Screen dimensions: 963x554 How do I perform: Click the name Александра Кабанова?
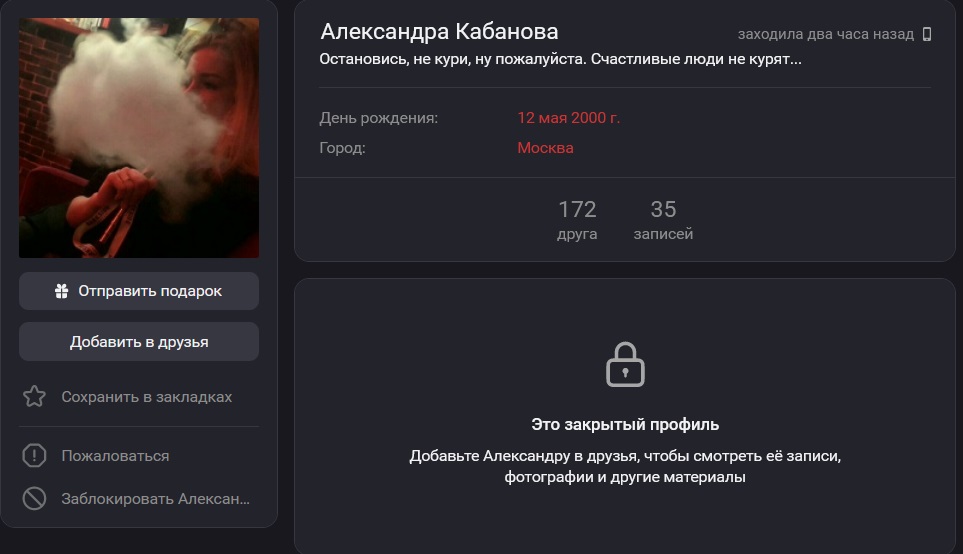pos(440,31)
